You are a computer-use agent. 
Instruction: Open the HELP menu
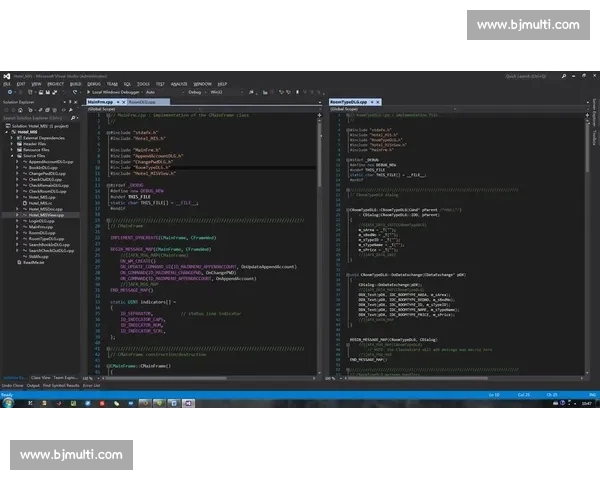(x=222, y=84)
